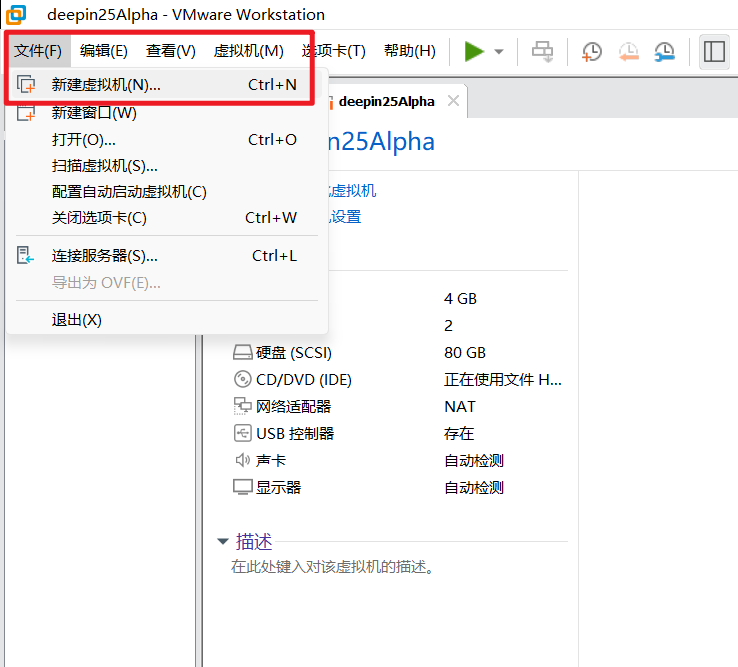
Task: Click the green power on play button
Action: [474, 51]
